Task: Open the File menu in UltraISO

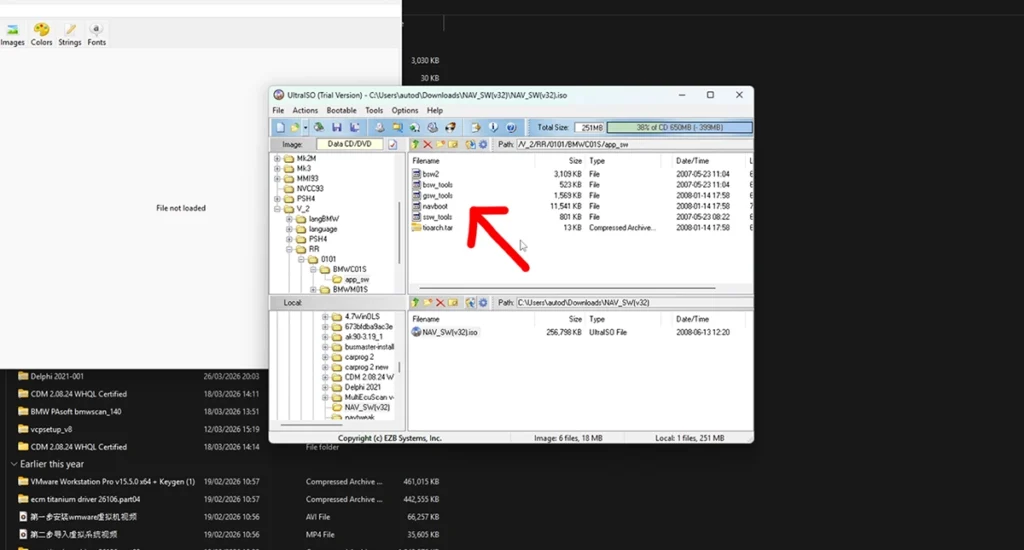Action: (278, 110)
